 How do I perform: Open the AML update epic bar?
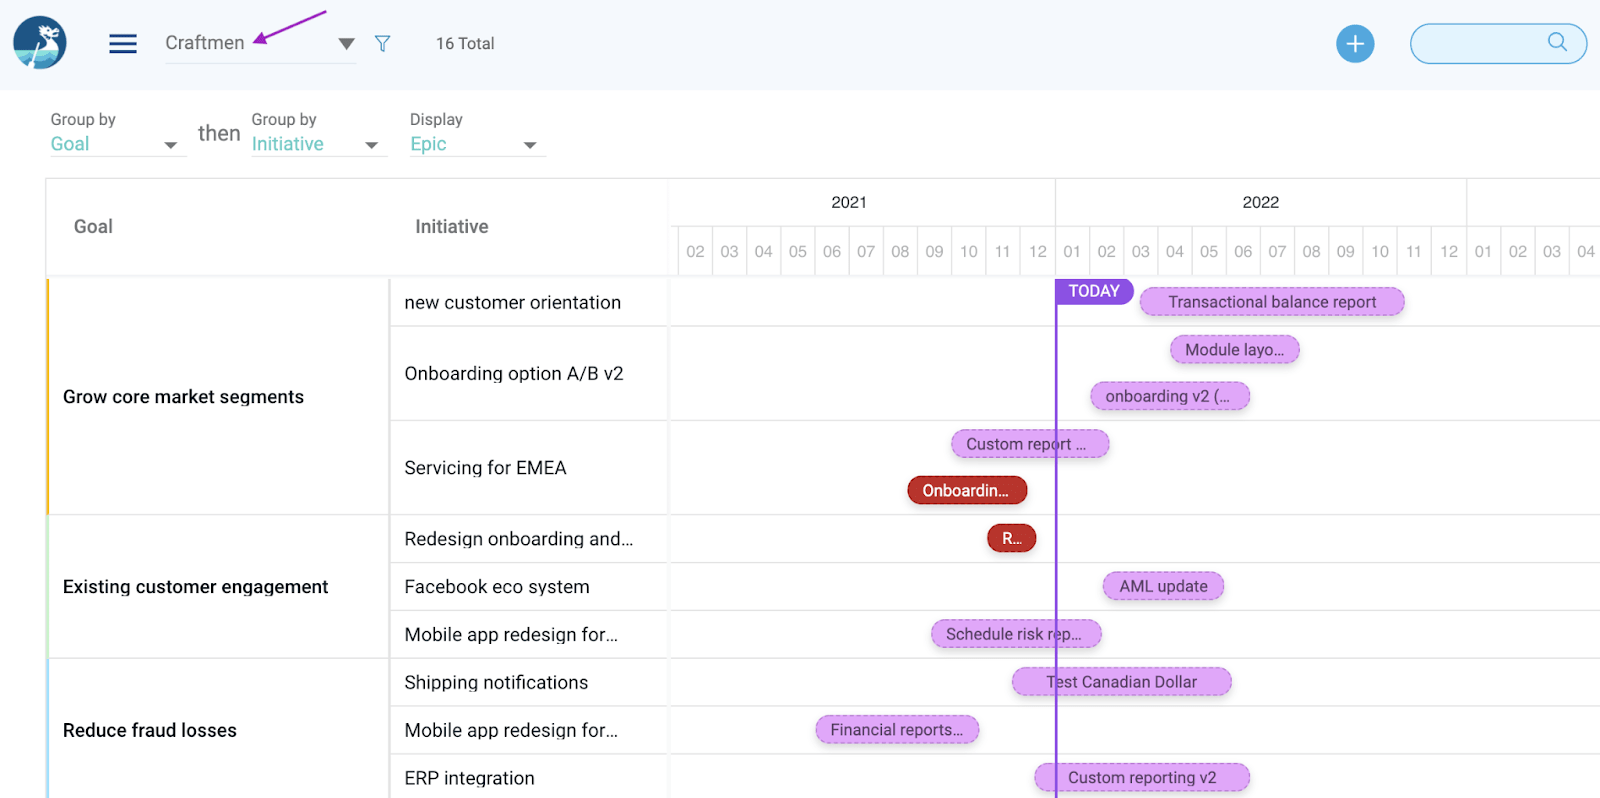(x=1163, y=586)
